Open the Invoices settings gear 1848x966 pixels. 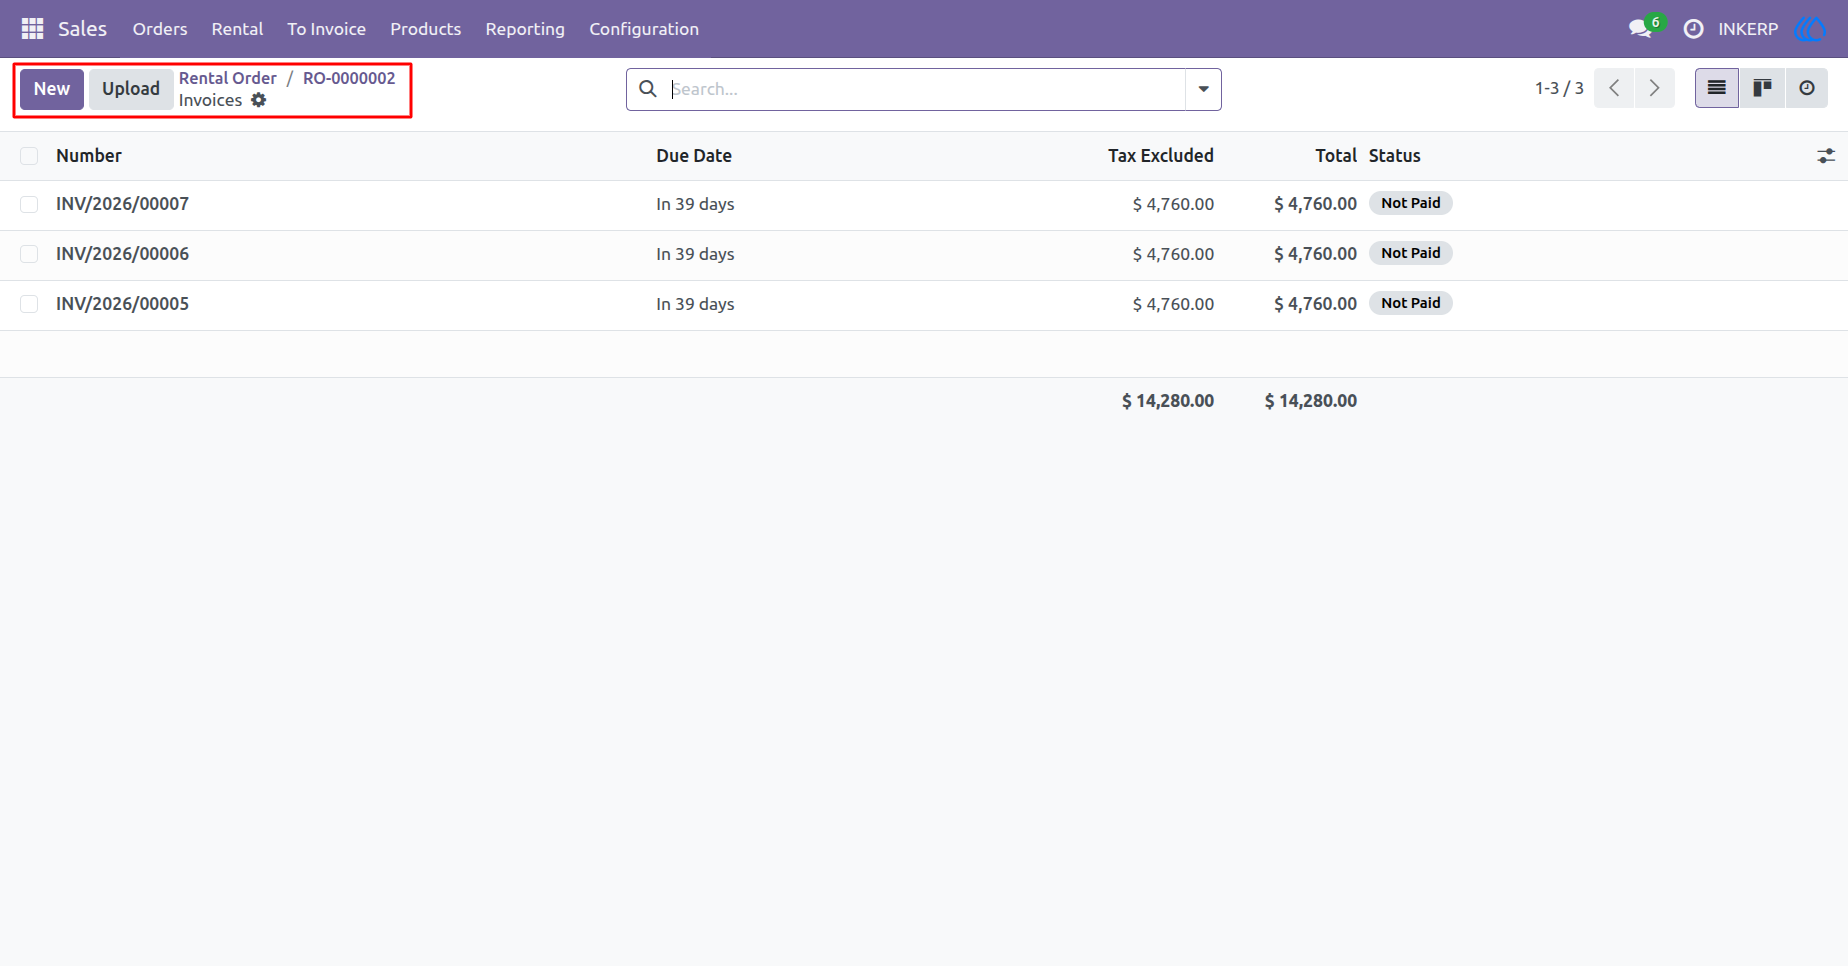259,100
